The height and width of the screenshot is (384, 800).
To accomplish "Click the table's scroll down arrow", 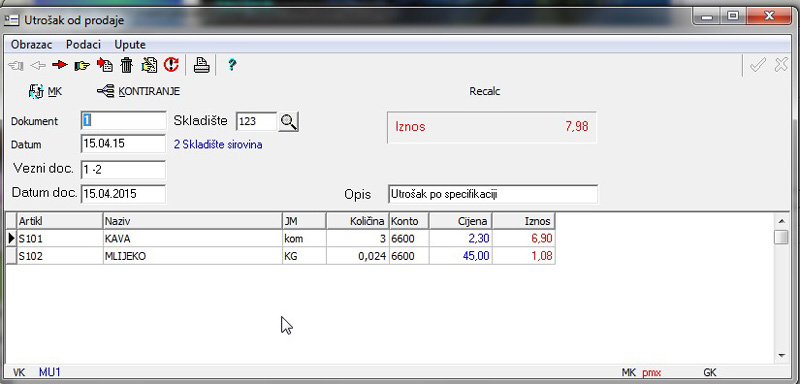I will click(781, 355).
